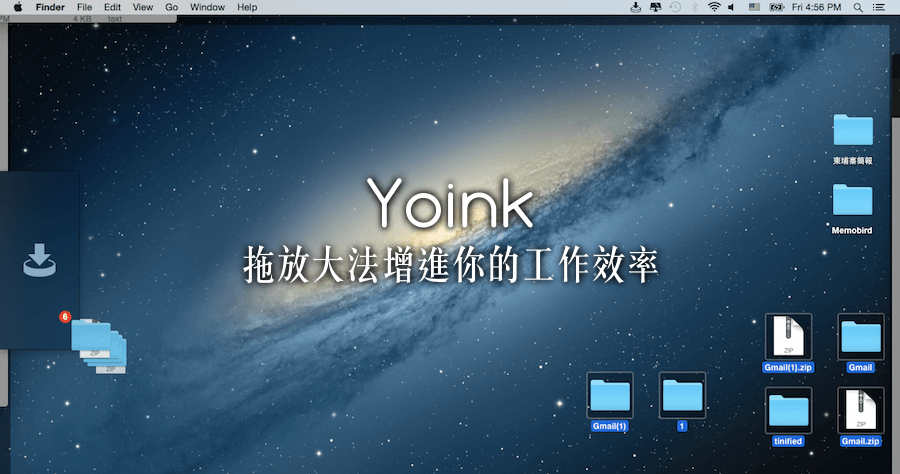Click the Memobird folder name label

coord(852,230)
